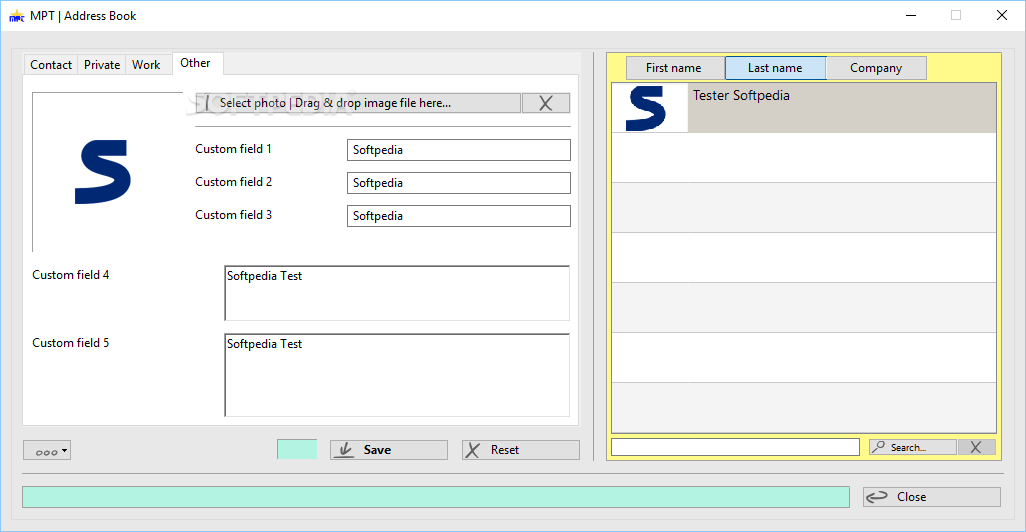Click the small mint color box beside Save

point(297,449)
